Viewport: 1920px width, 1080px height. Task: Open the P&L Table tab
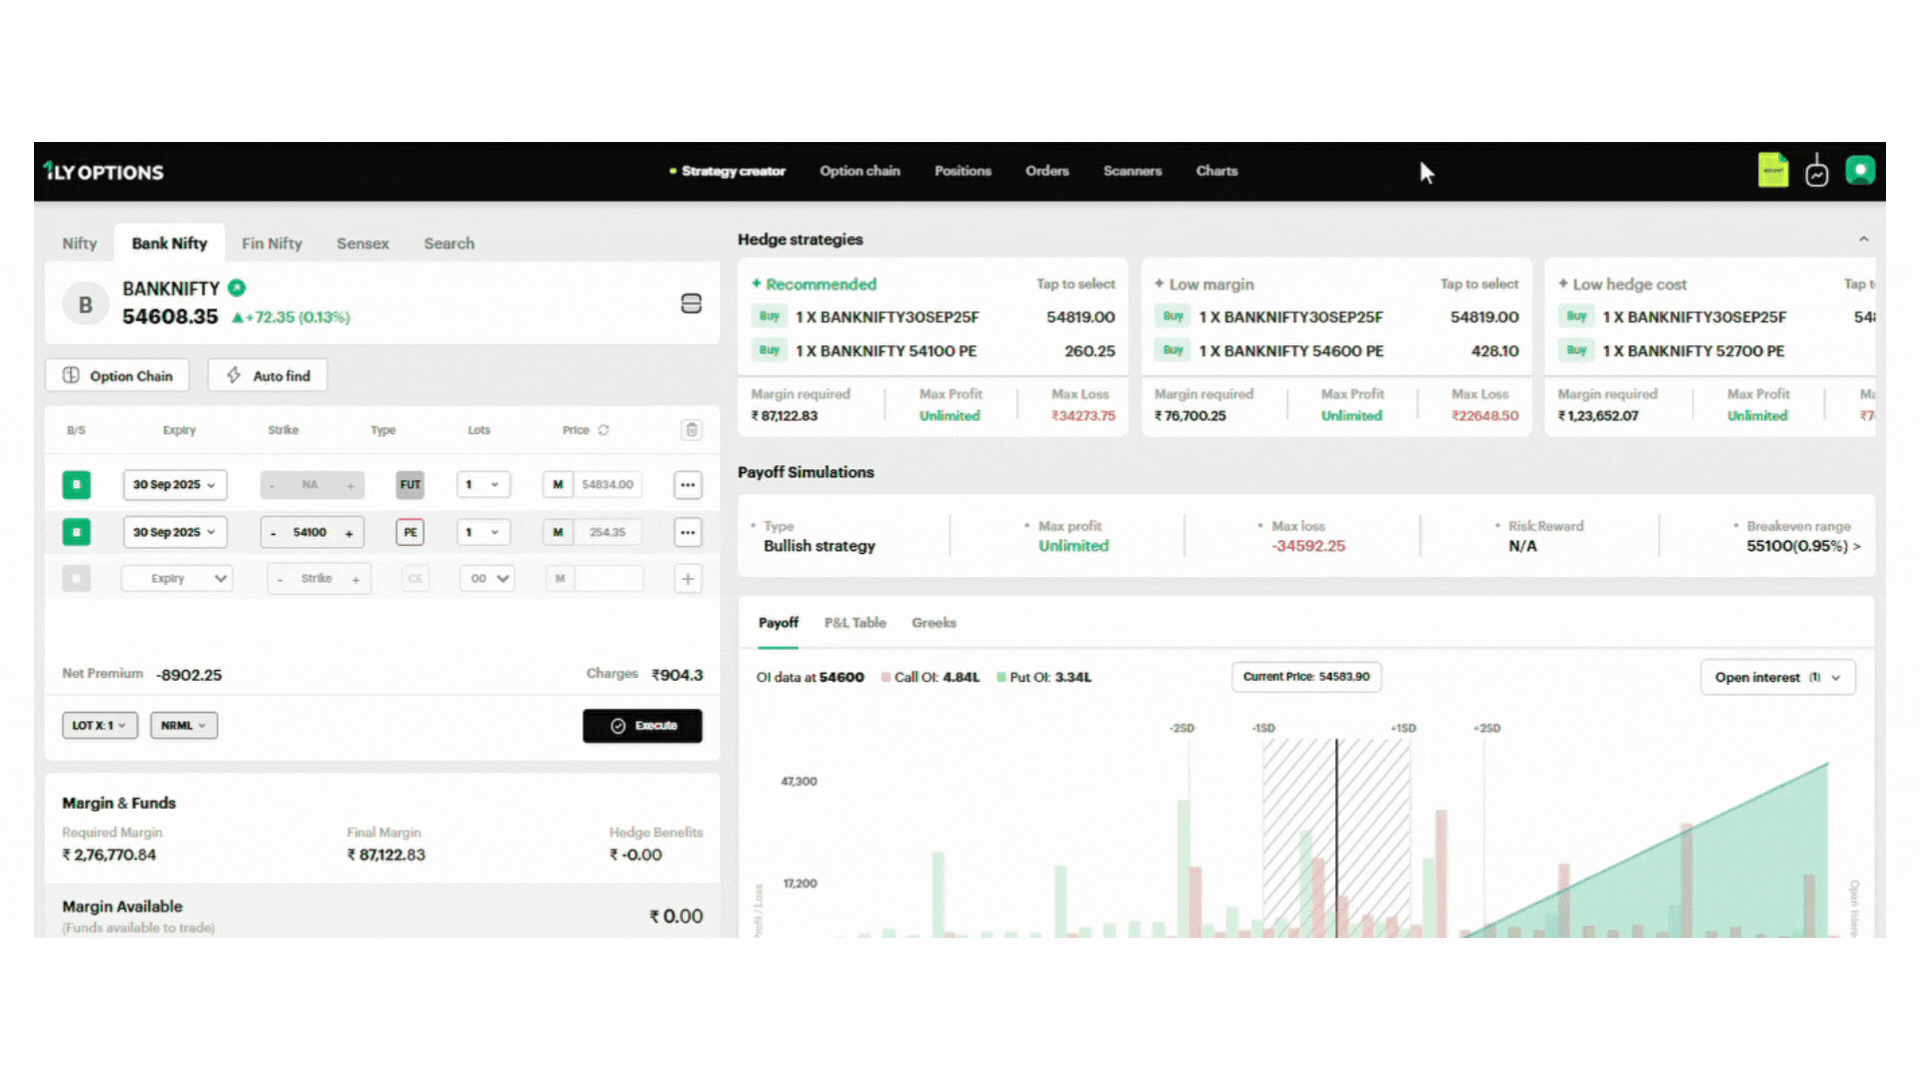point(855,623)
